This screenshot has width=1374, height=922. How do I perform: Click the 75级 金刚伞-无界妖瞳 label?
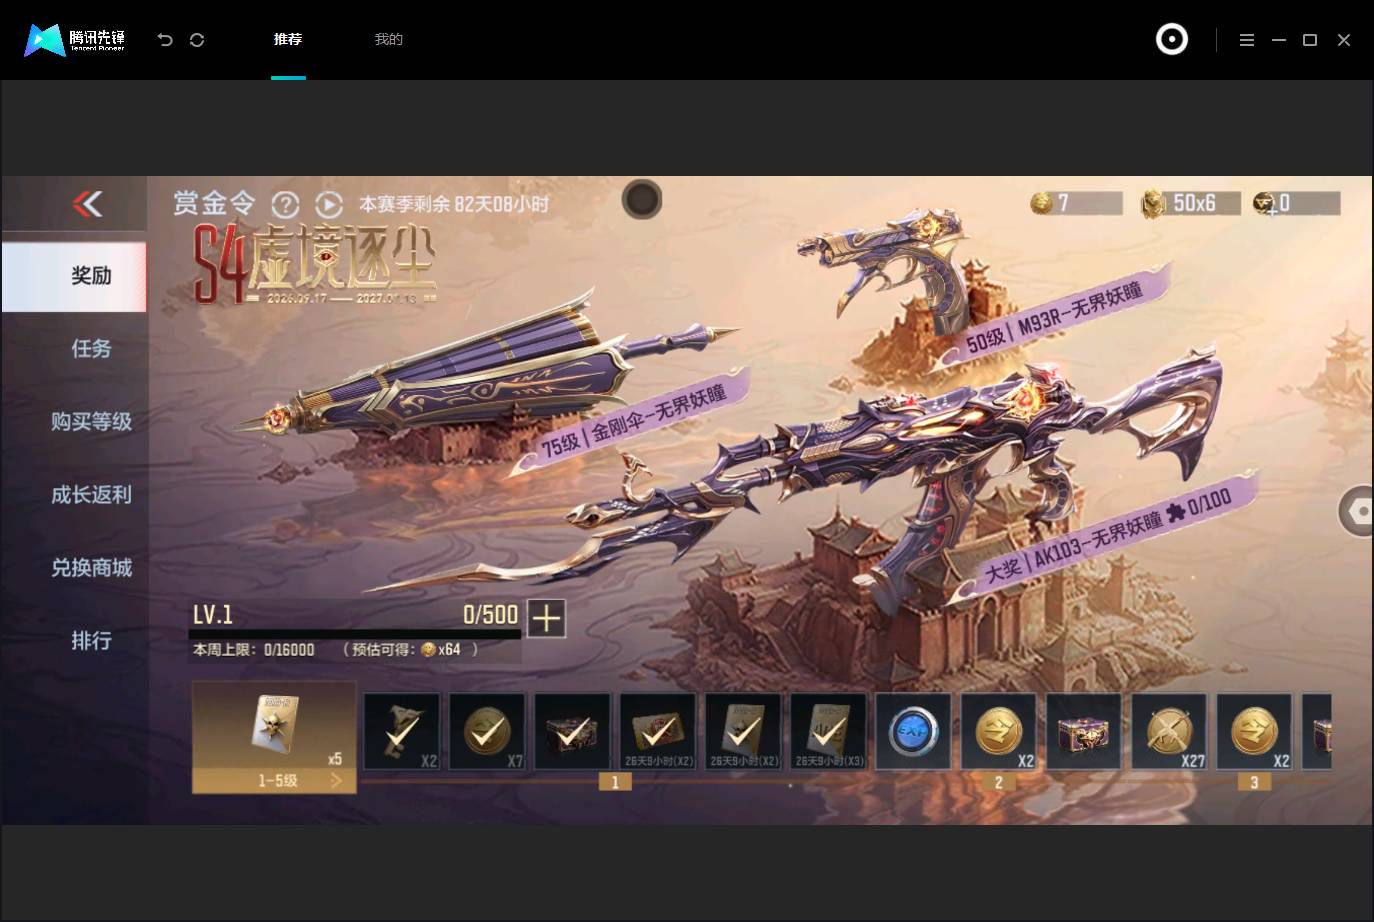coord(636,422)
